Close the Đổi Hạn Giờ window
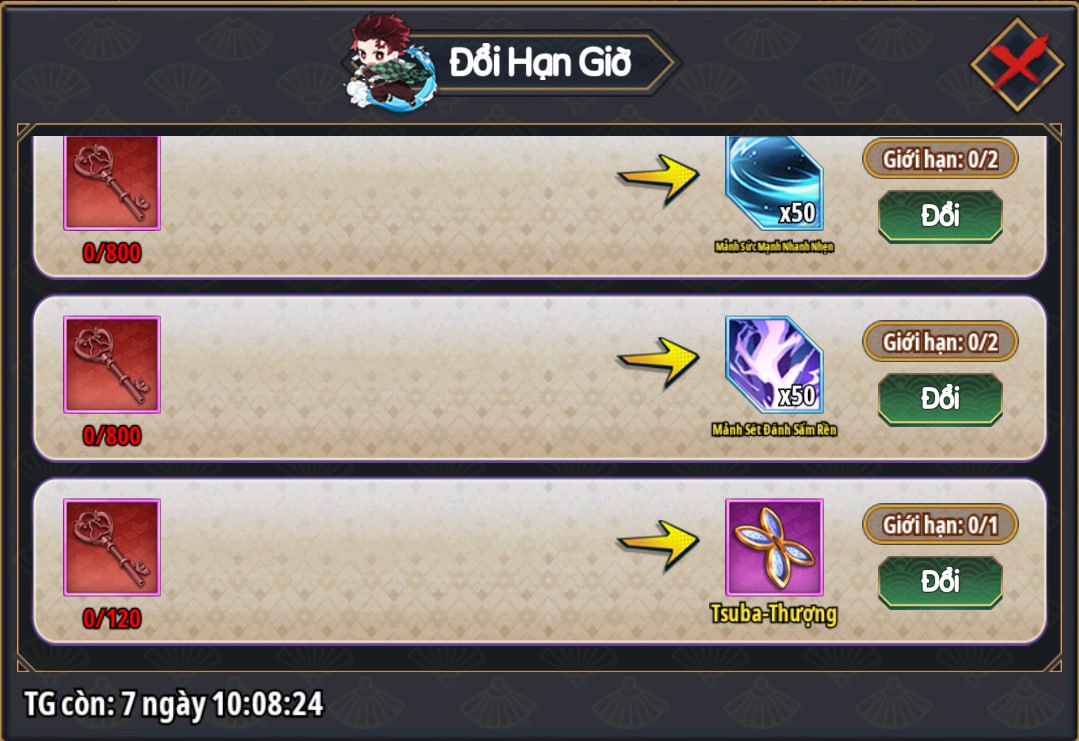The image size is (1079, 741). 1018,64
